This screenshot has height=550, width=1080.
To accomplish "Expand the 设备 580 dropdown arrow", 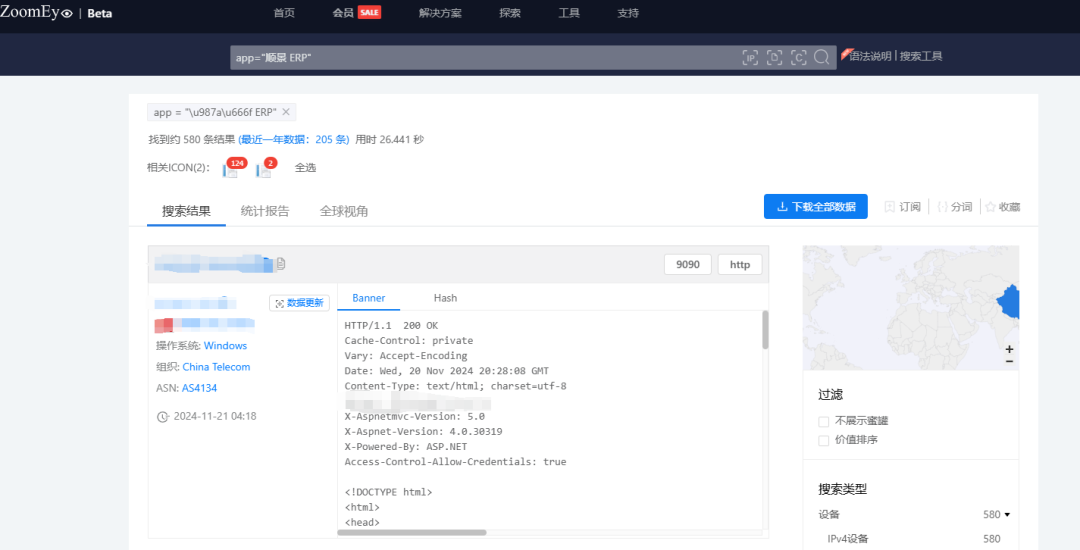I will (x=1007, y=515).
